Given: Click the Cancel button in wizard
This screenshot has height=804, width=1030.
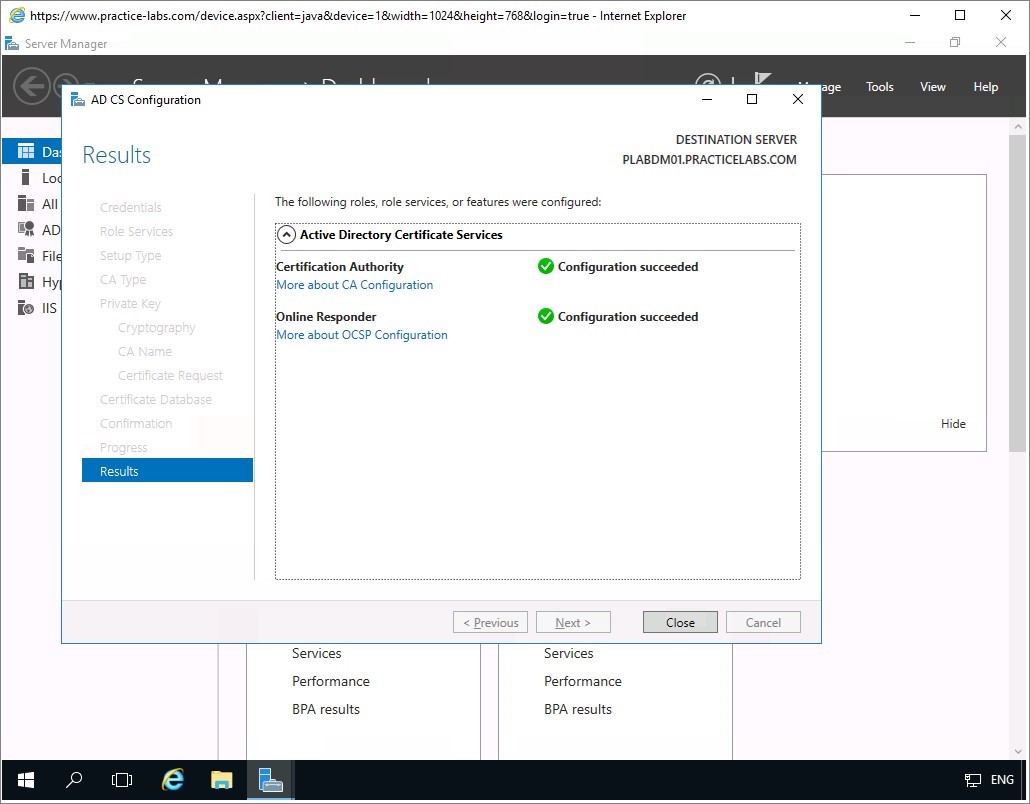Looking at the screenshot, I should (x=763, y=623).
